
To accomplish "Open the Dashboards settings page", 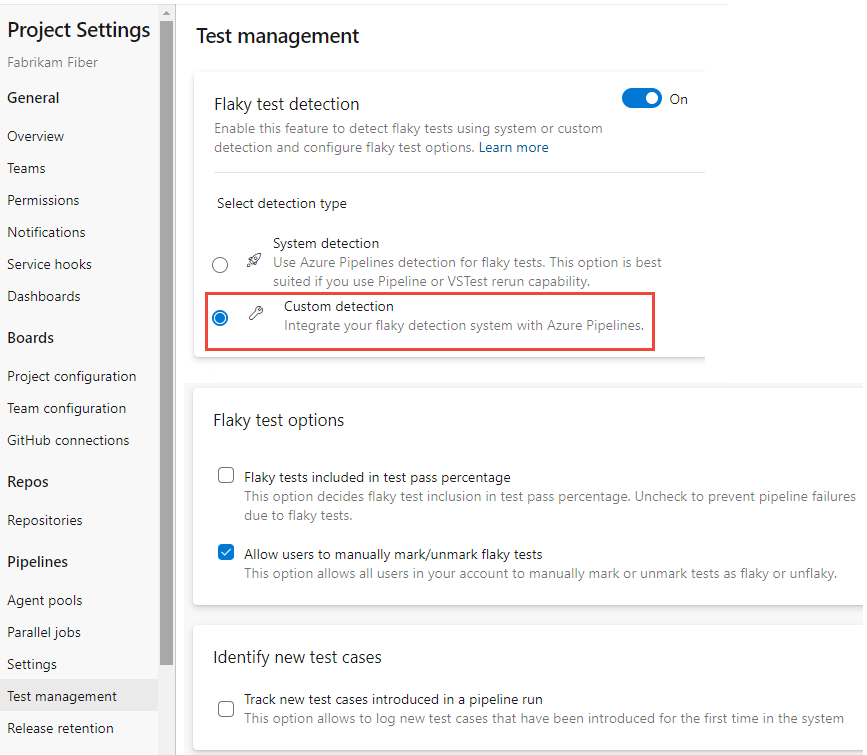I will pyautogui.click(x=43, y=296).
